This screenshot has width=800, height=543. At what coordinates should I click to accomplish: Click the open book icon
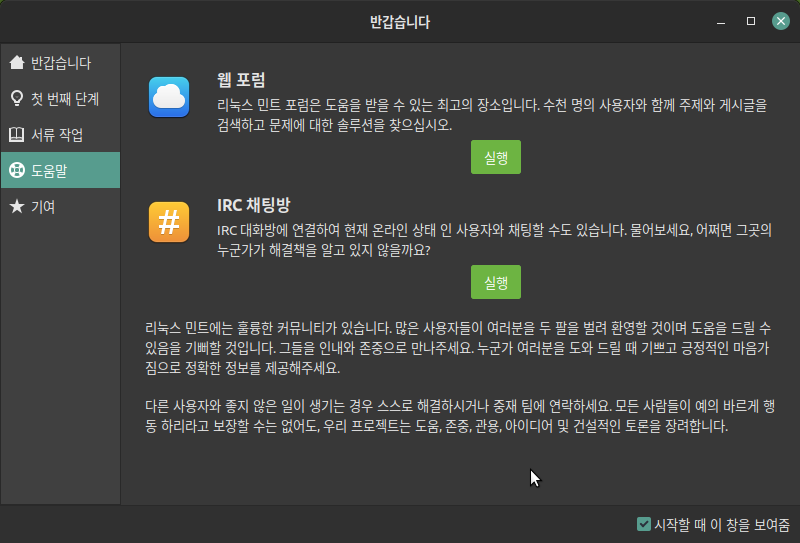click(x=17, y=135)
